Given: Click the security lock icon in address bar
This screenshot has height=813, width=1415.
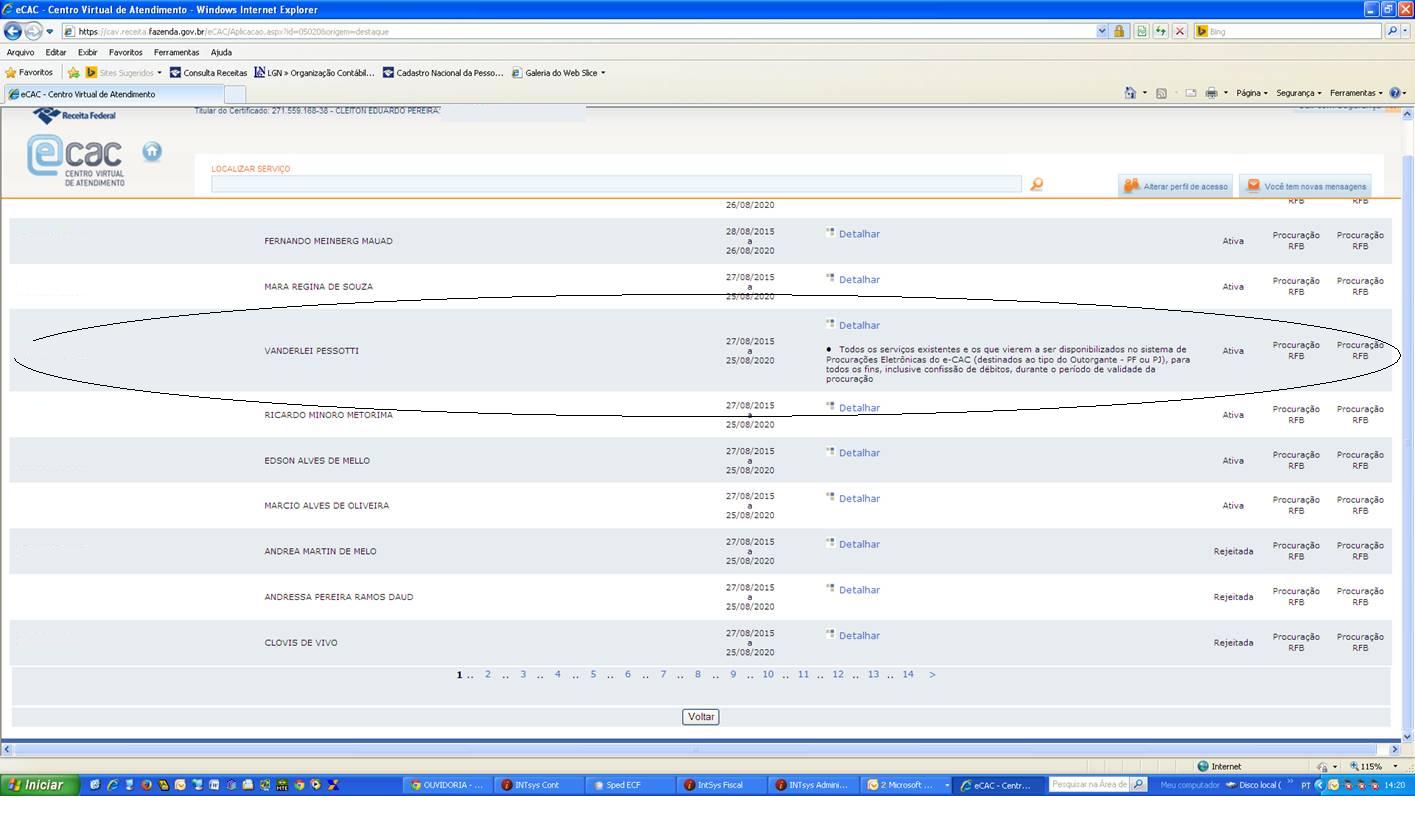Looking at the screenshot, I should 1119,31.
